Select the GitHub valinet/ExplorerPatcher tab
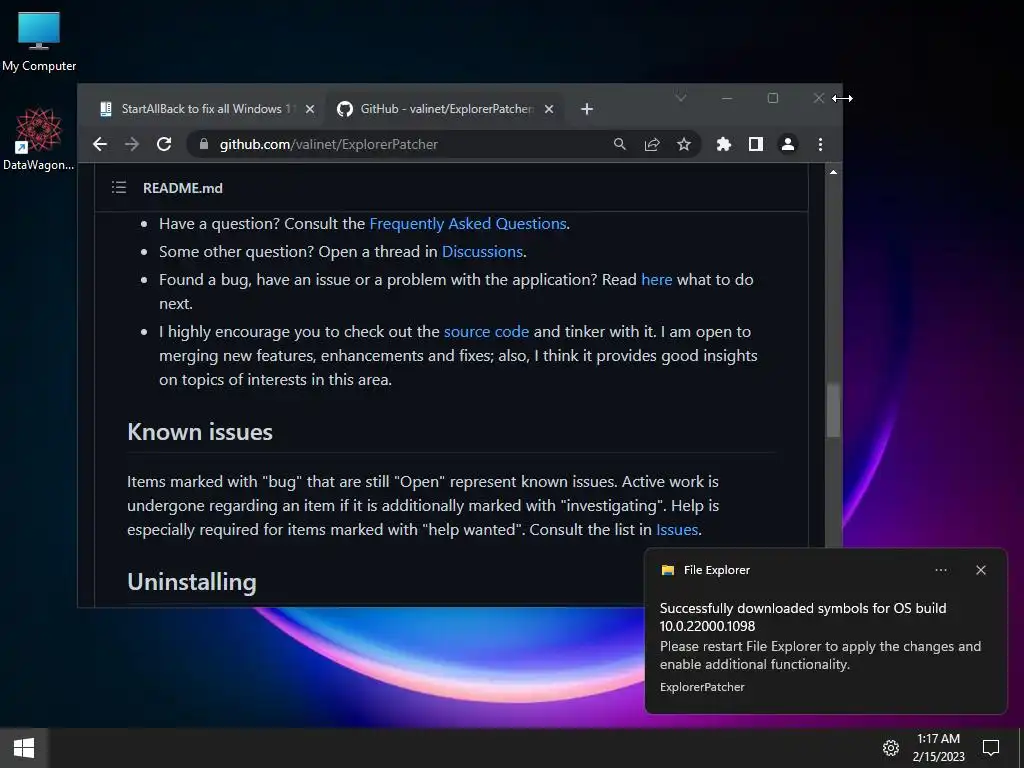The image size is (1024, 768). pyautogui.click(x=446, y=109)
